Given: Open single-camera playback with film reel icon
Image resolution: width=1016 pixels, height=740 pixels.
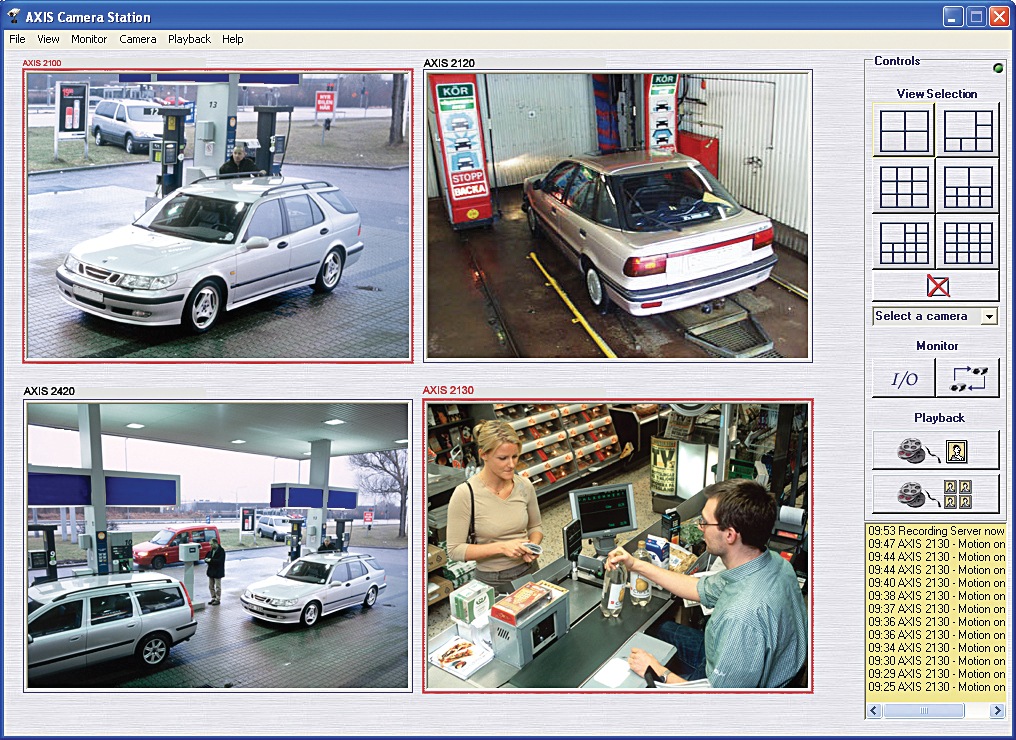Looking at the screenshot, I should (936, 451).
